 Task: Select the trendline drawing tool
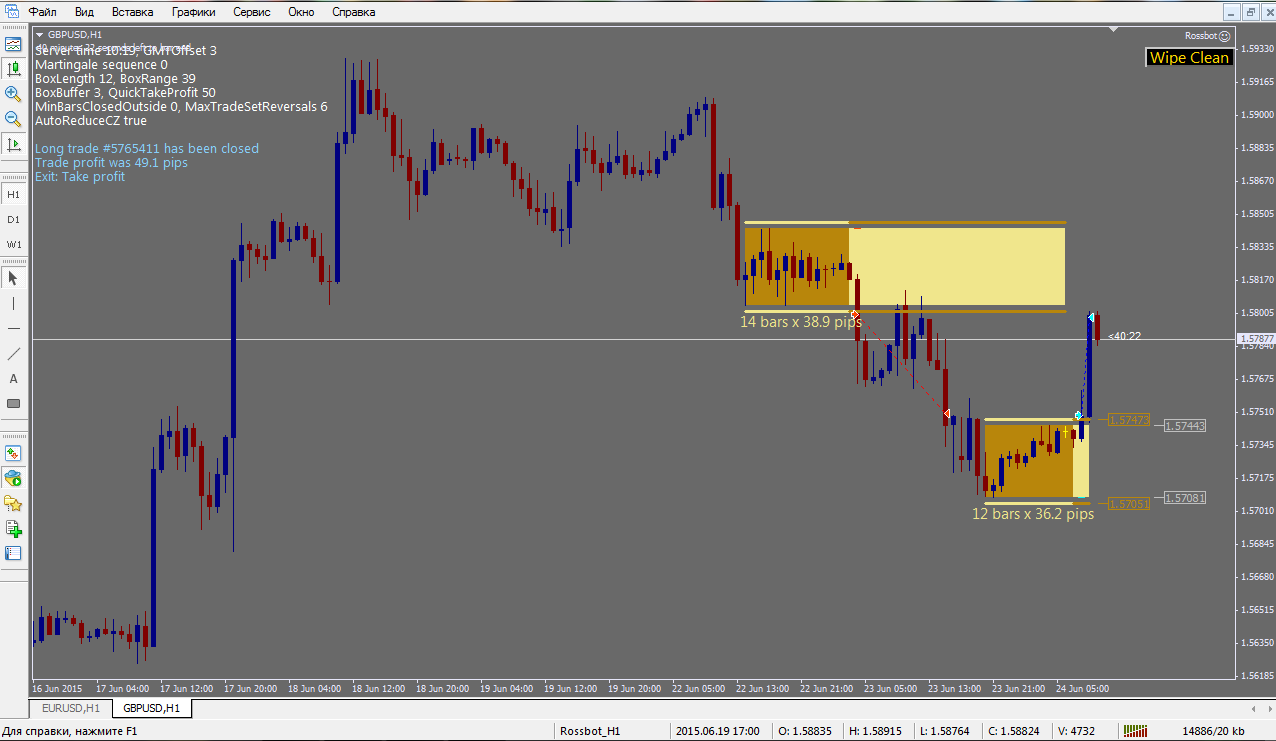pyautogui.click(x=13, y=353)
